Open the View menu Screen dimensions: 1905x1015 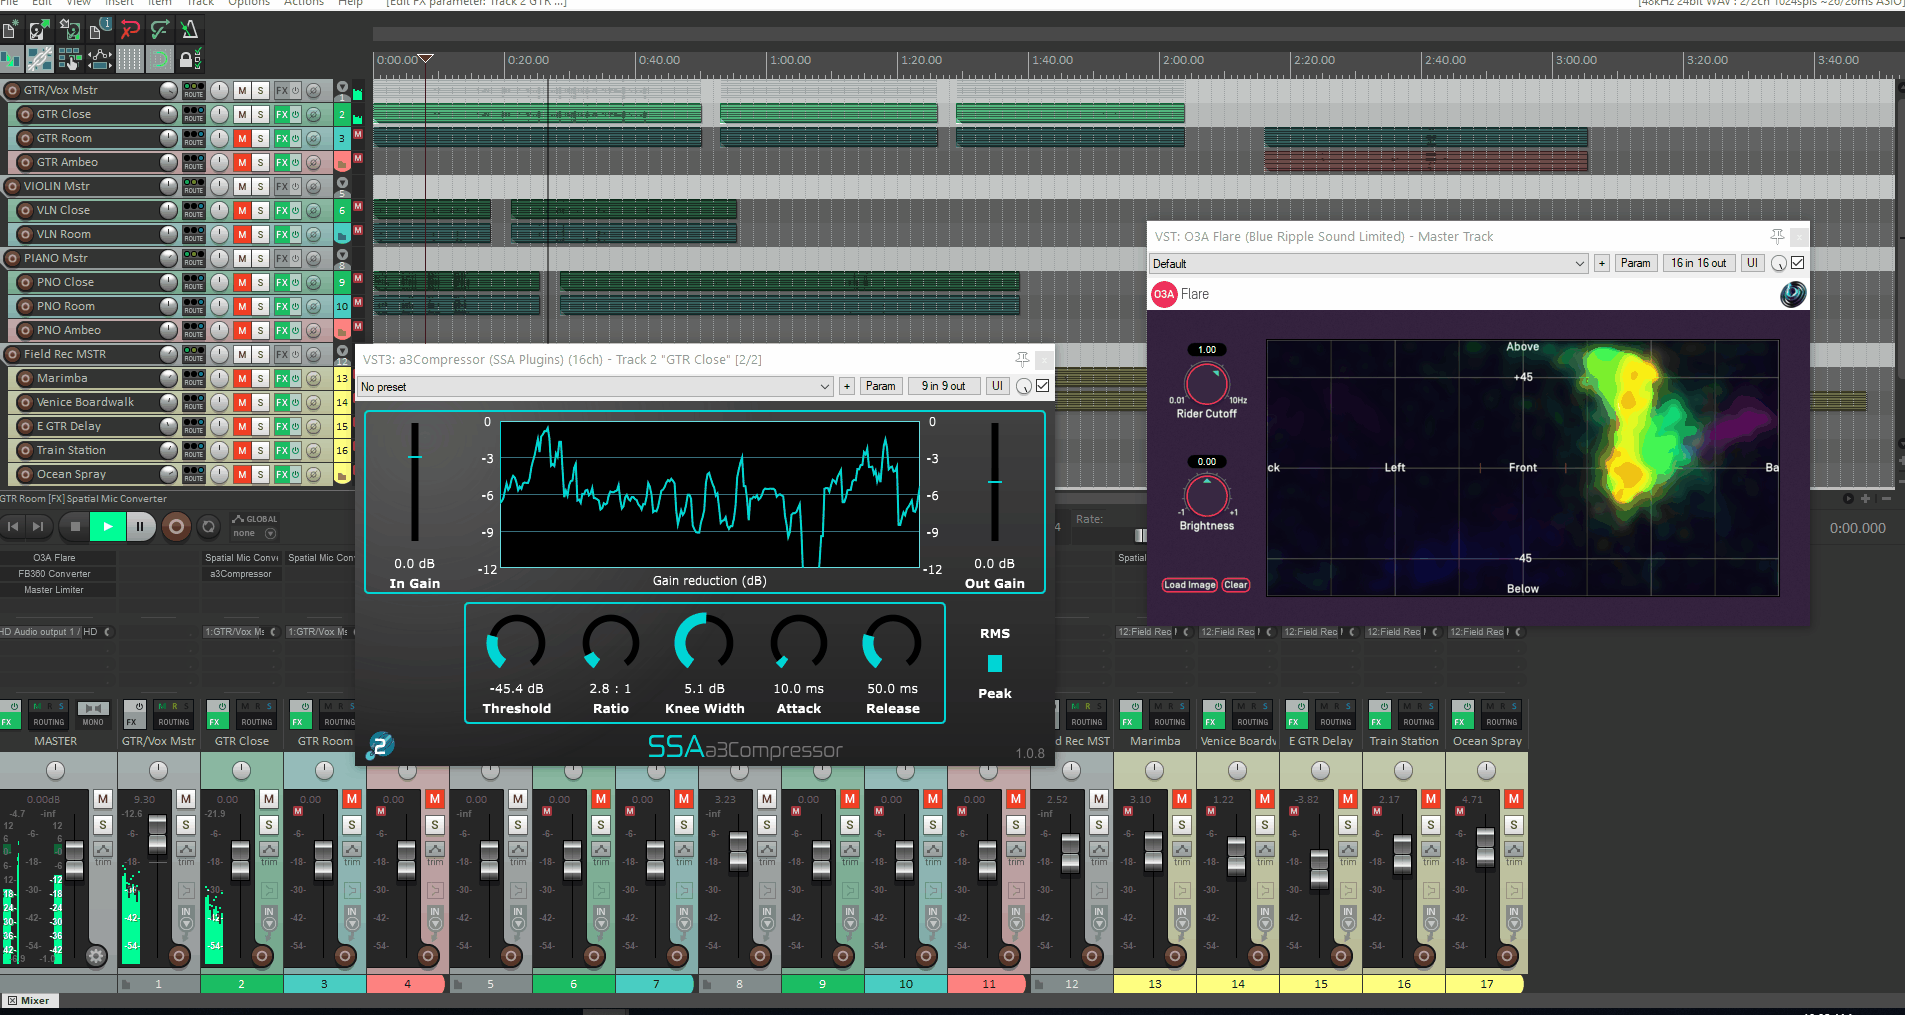(78, 3)
